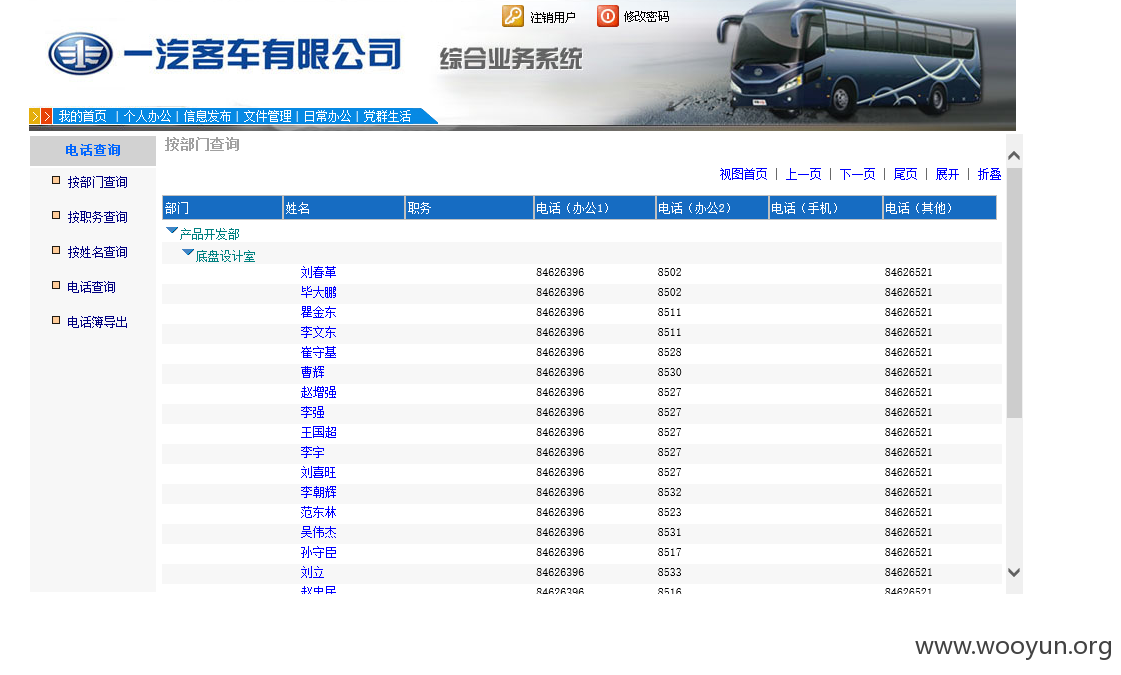Click the scrollbar down arrow

[1014, 572]
